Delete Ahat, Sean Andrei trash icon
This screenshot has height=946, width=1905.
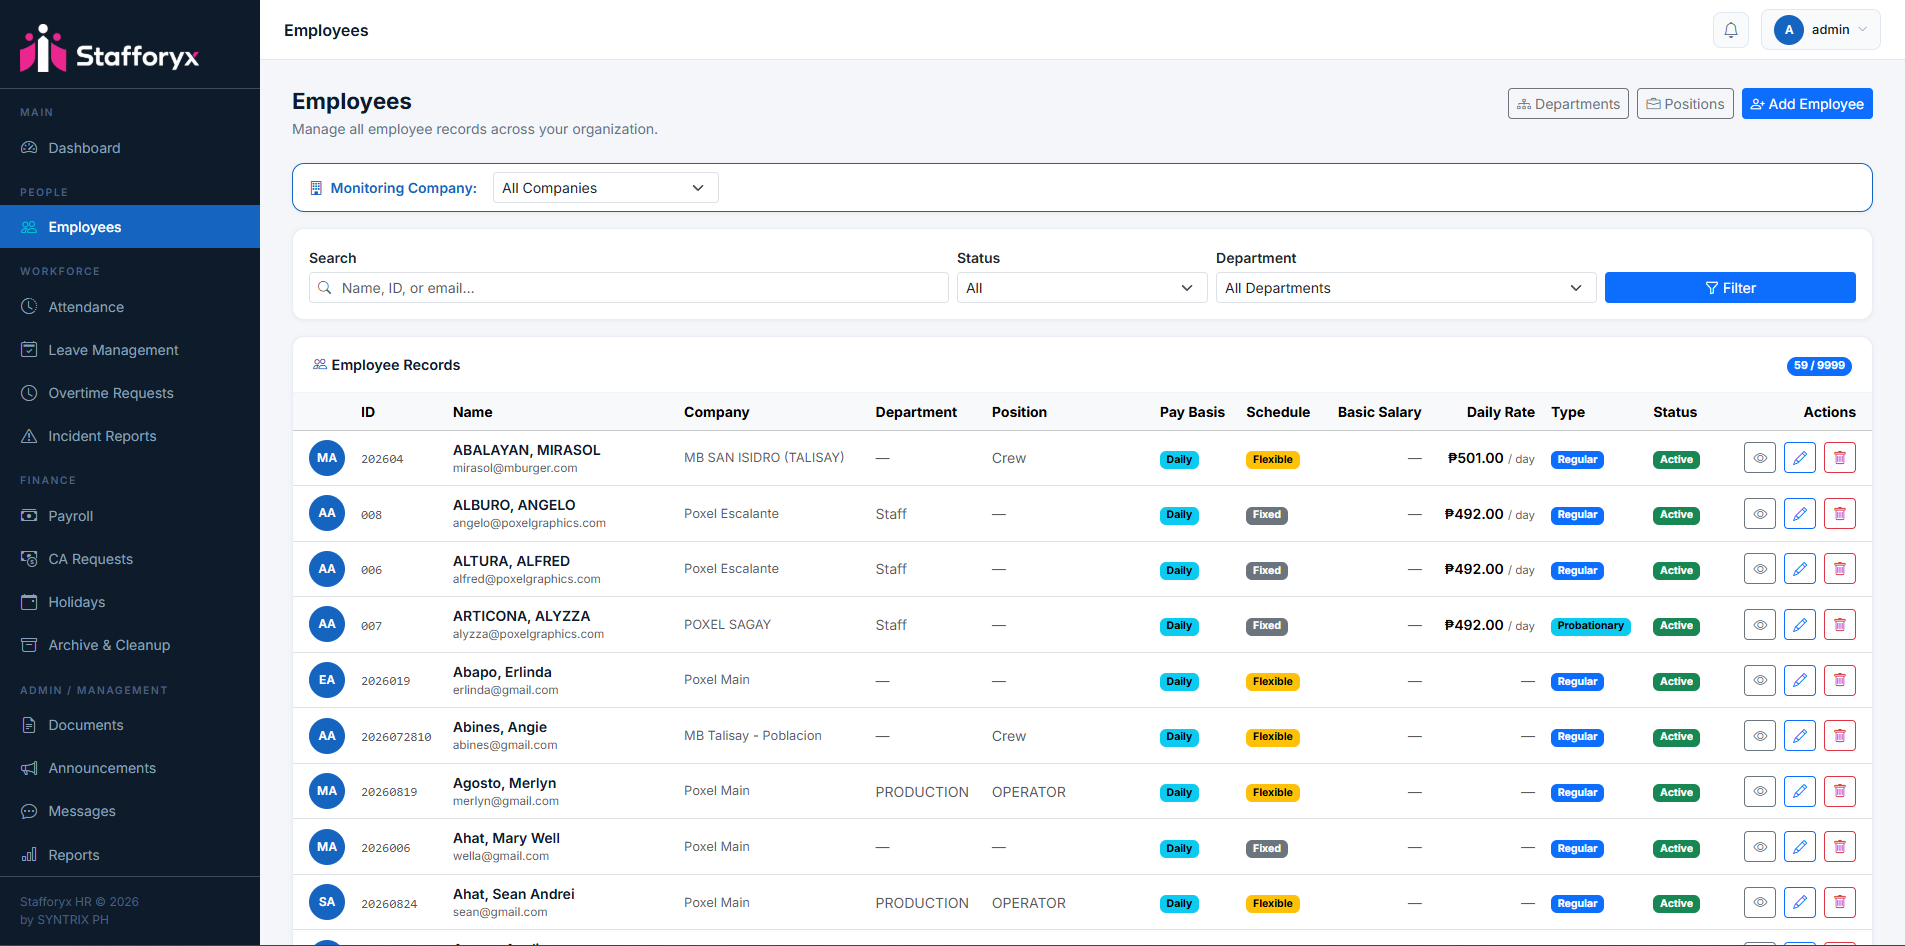(1840, 902)
